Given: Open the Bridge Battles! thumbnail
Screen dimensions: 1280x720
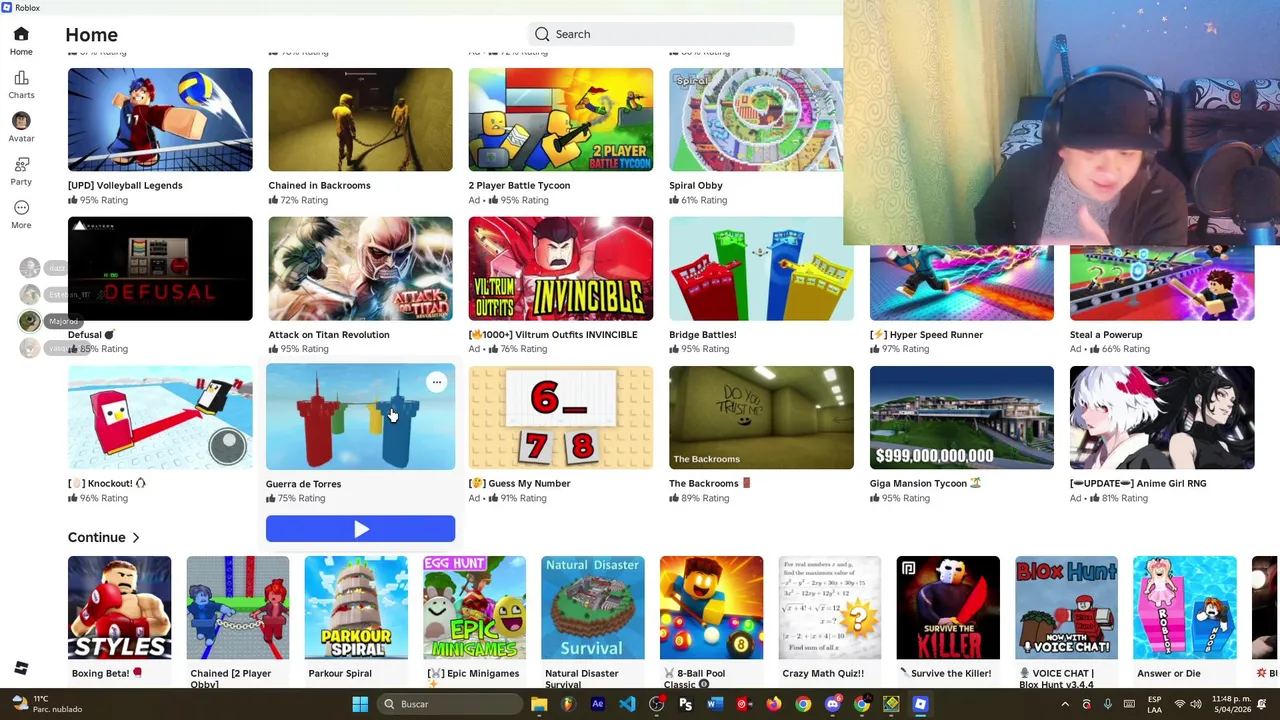Looking at the screenshot, I should coord(761,269).
